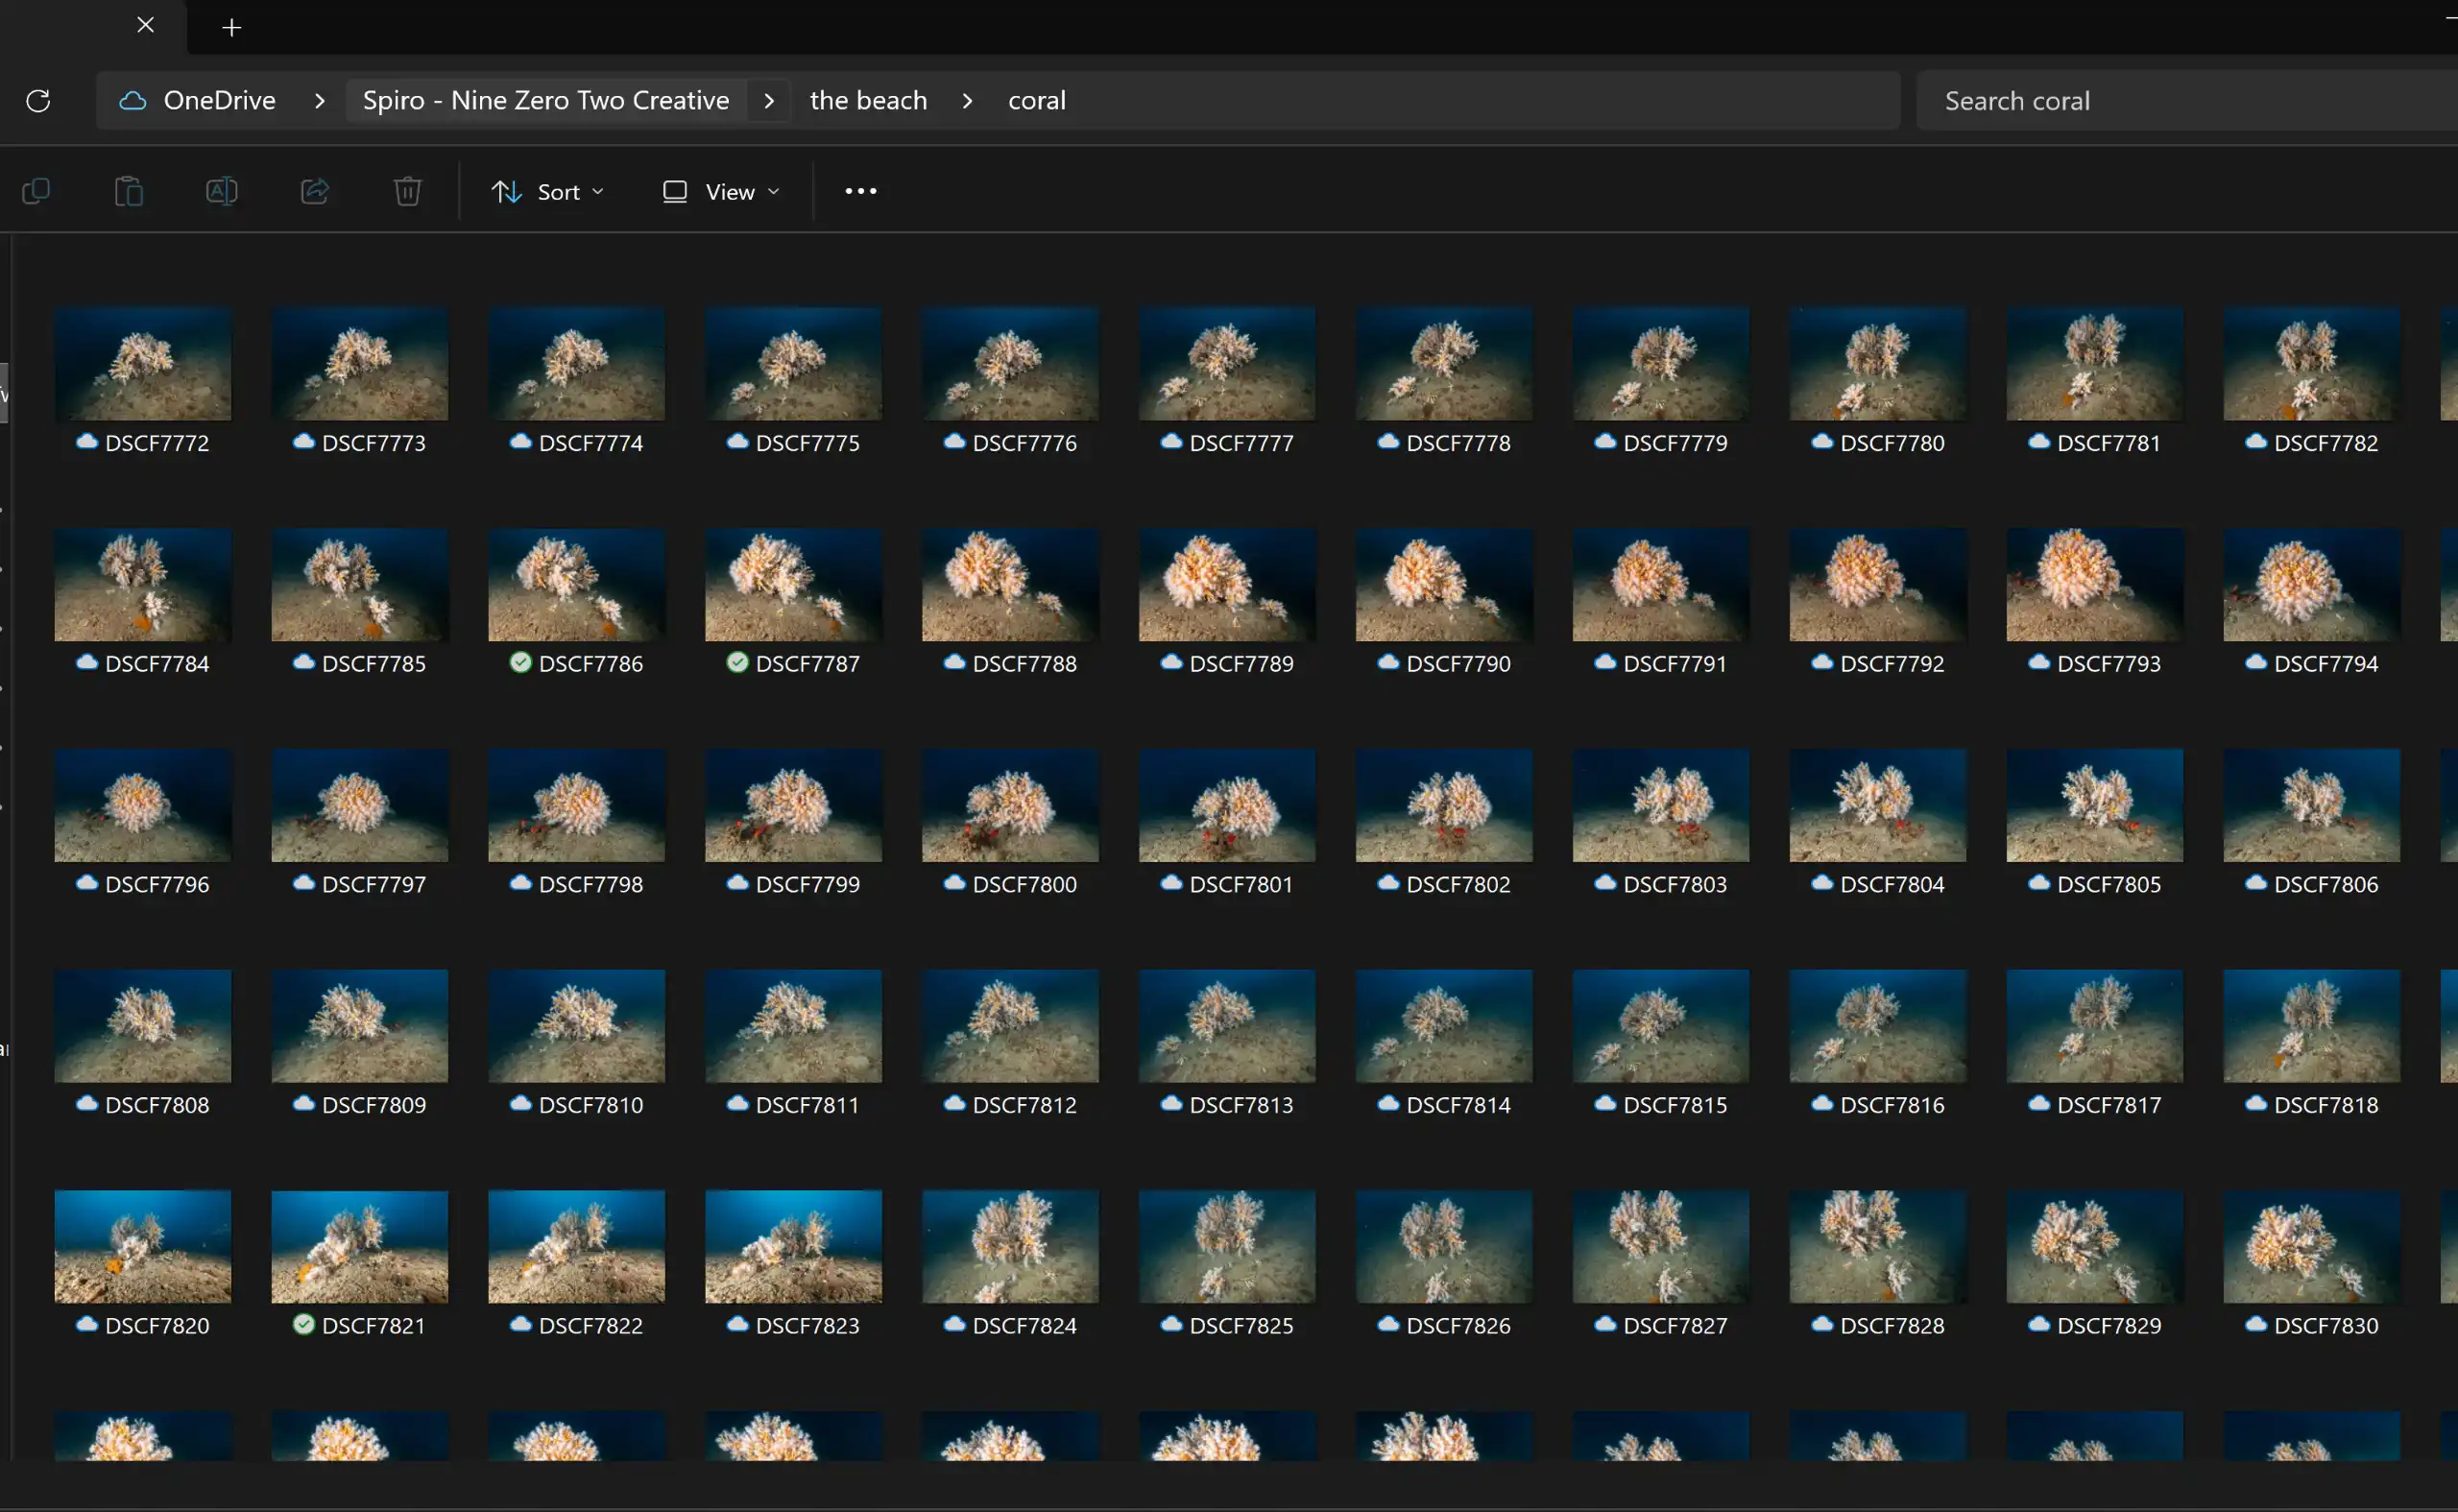Screen dimensions: 2458x1512
Task: Close the current tab
Action: click(x=145, y=25)
